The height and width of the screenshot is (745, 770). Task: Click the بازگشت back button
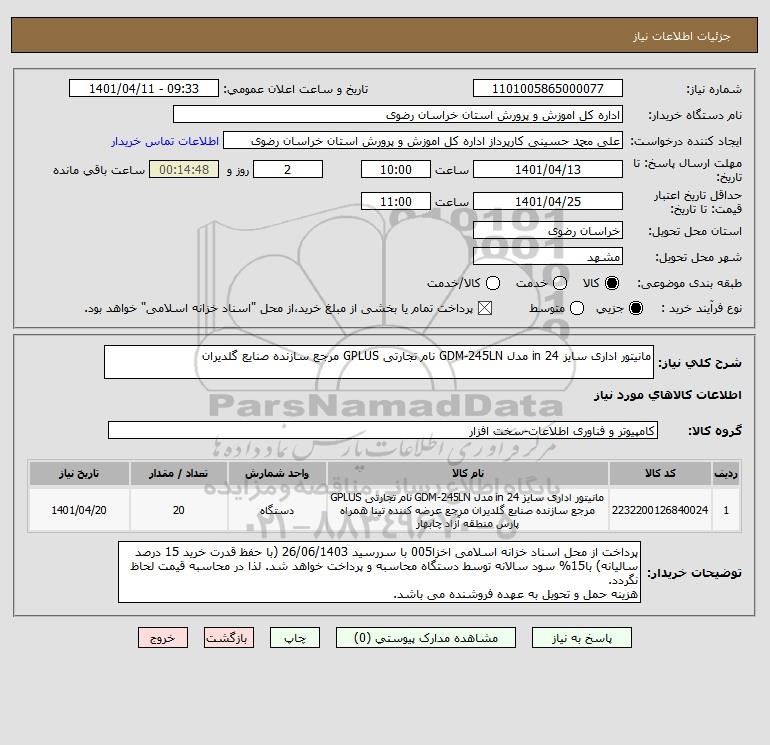pos(229,638)
